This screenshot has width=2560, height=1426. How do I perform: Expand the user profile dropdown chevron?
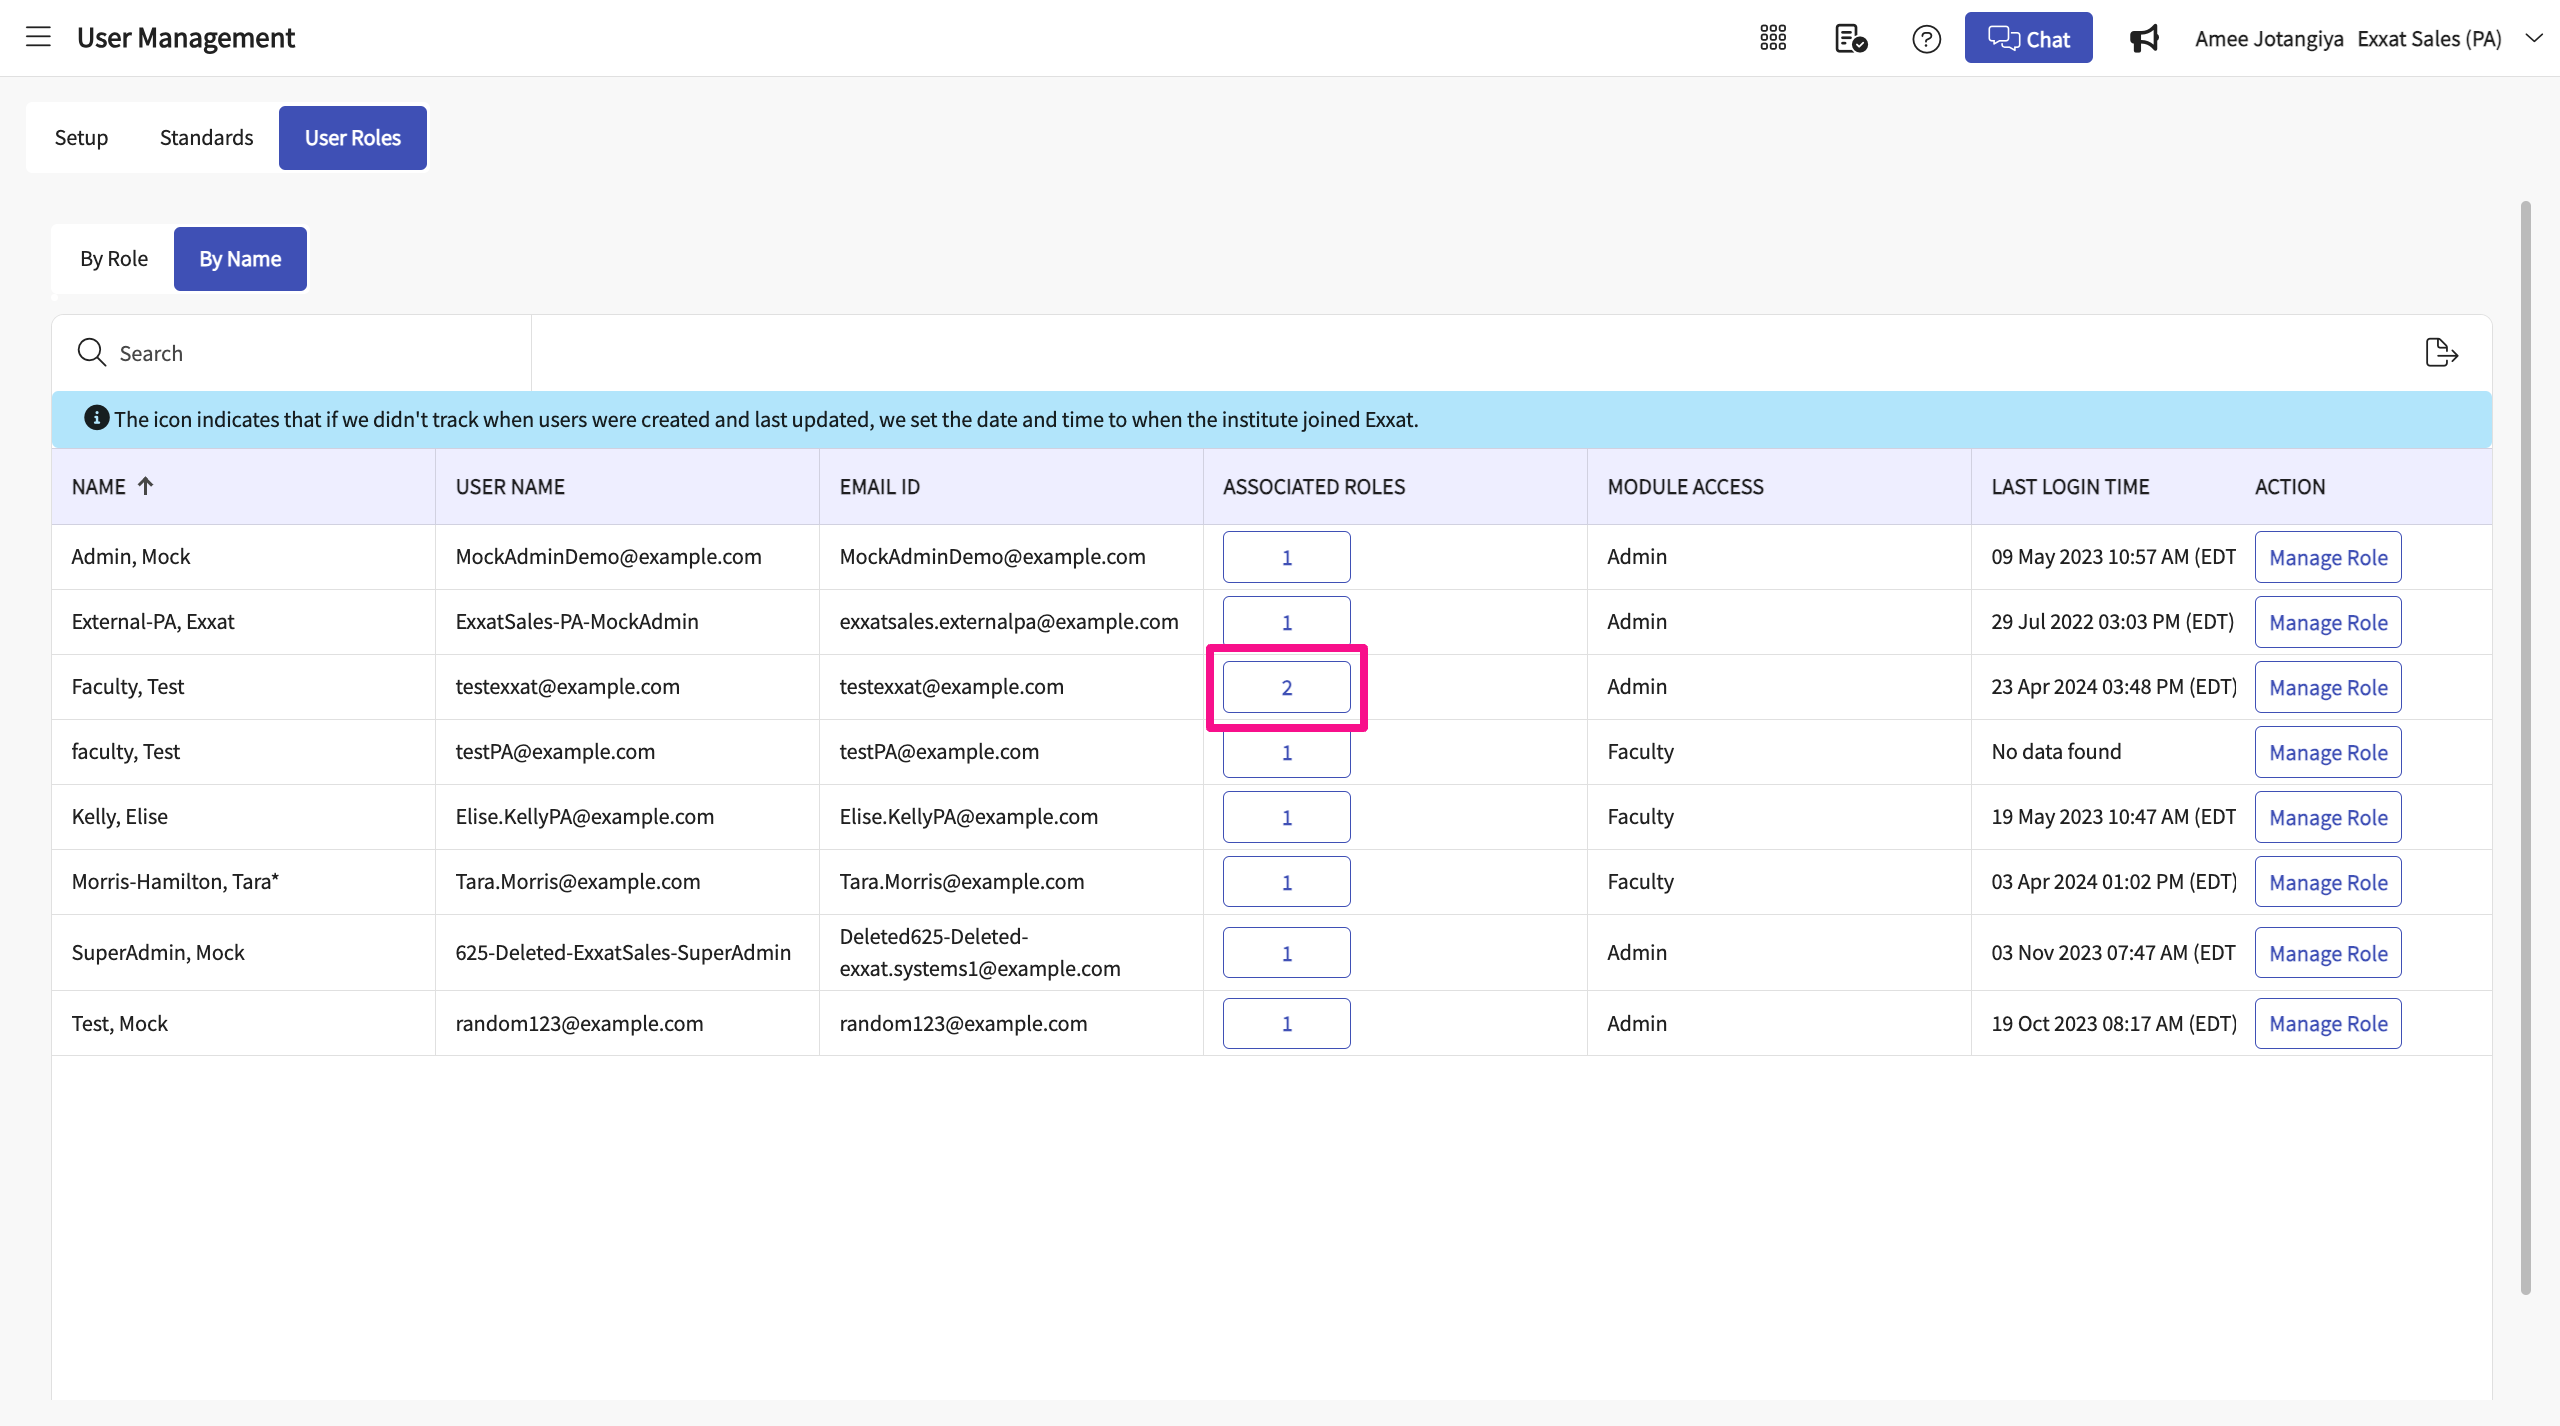click(x=2534, y=38)
